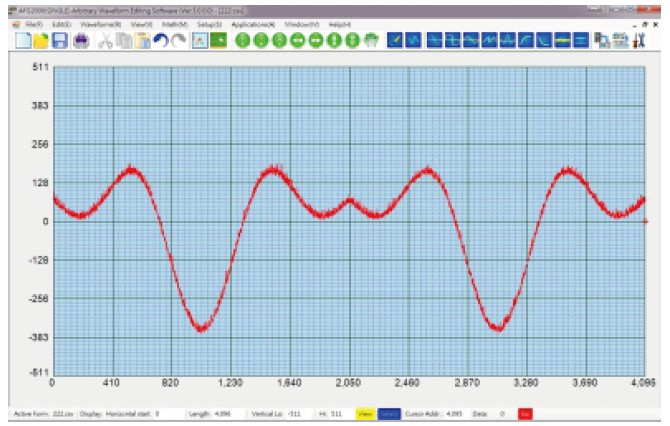Open the Setup menu

209,25
